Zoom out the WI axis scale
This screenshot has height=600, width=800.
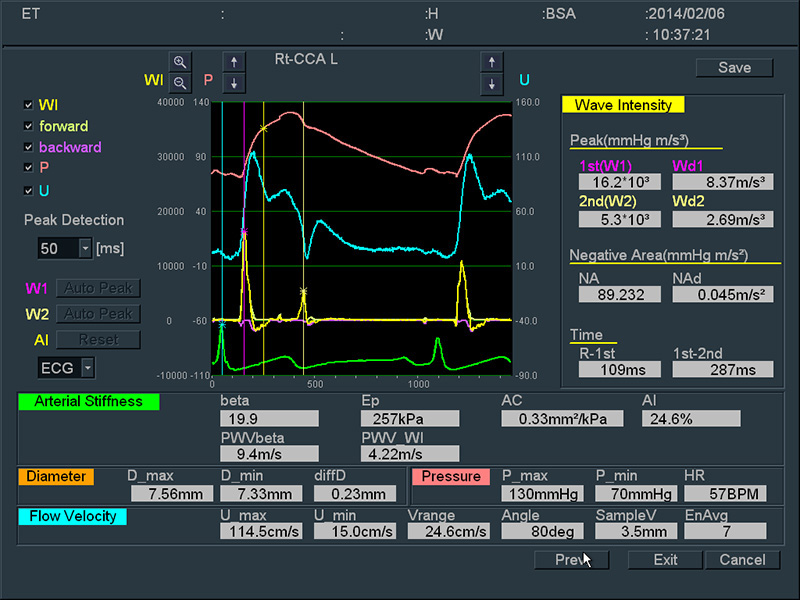coord(181,82)
